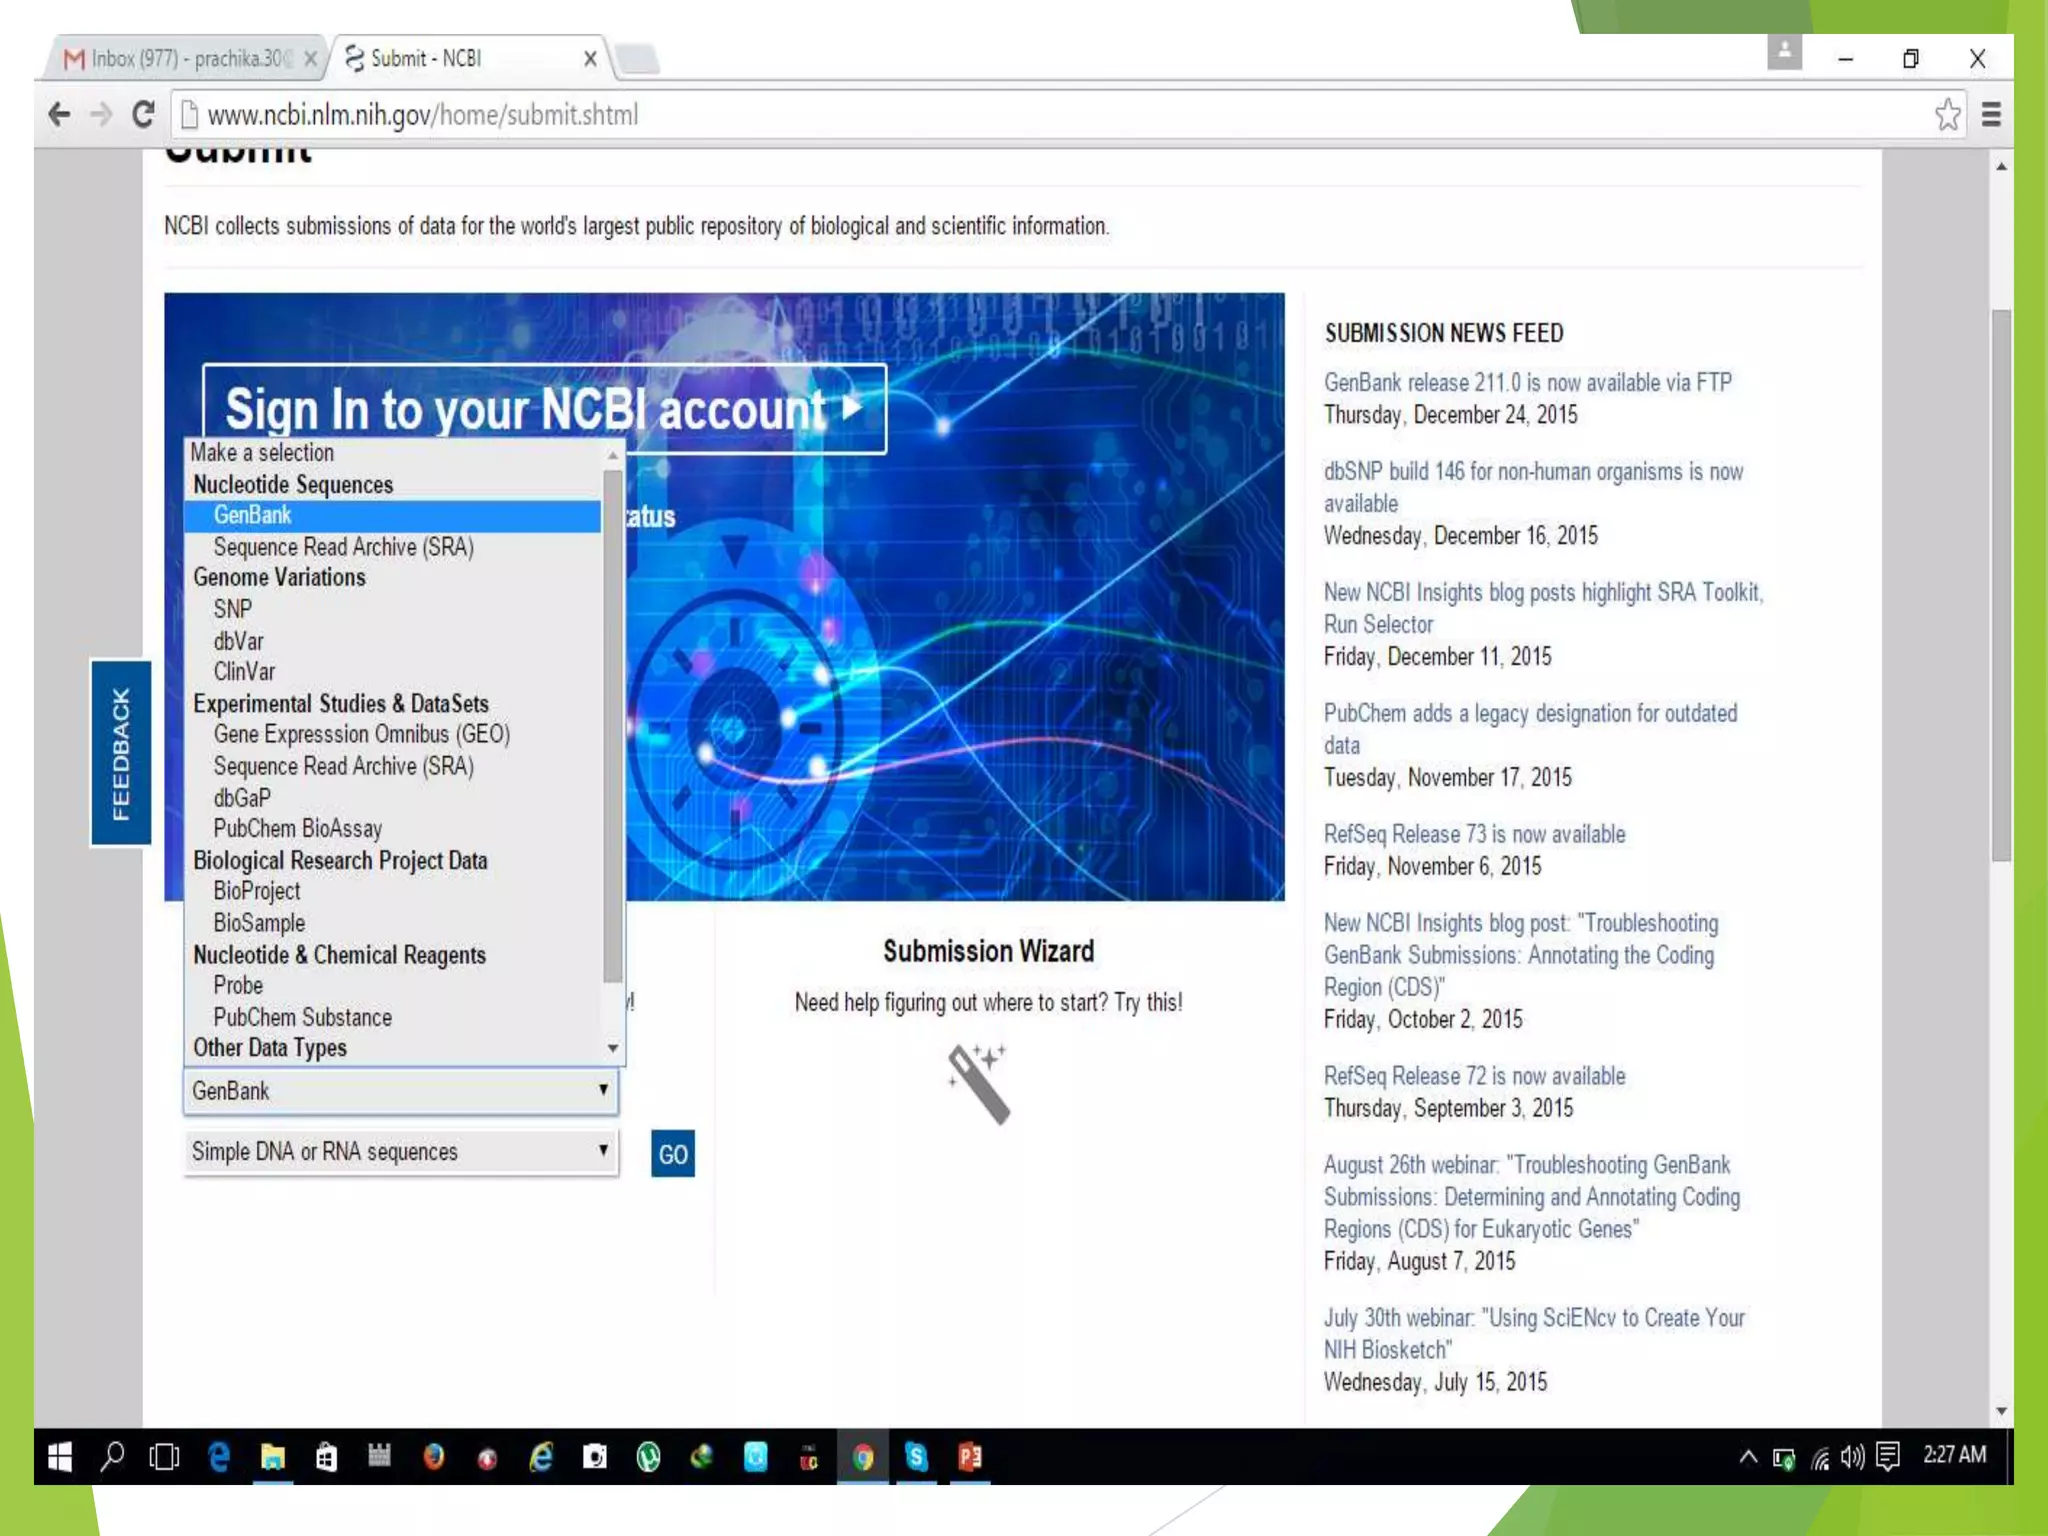Open the Skype taskbar icon
The height and width of the screenshot is (1536, 2048).
916,1457
